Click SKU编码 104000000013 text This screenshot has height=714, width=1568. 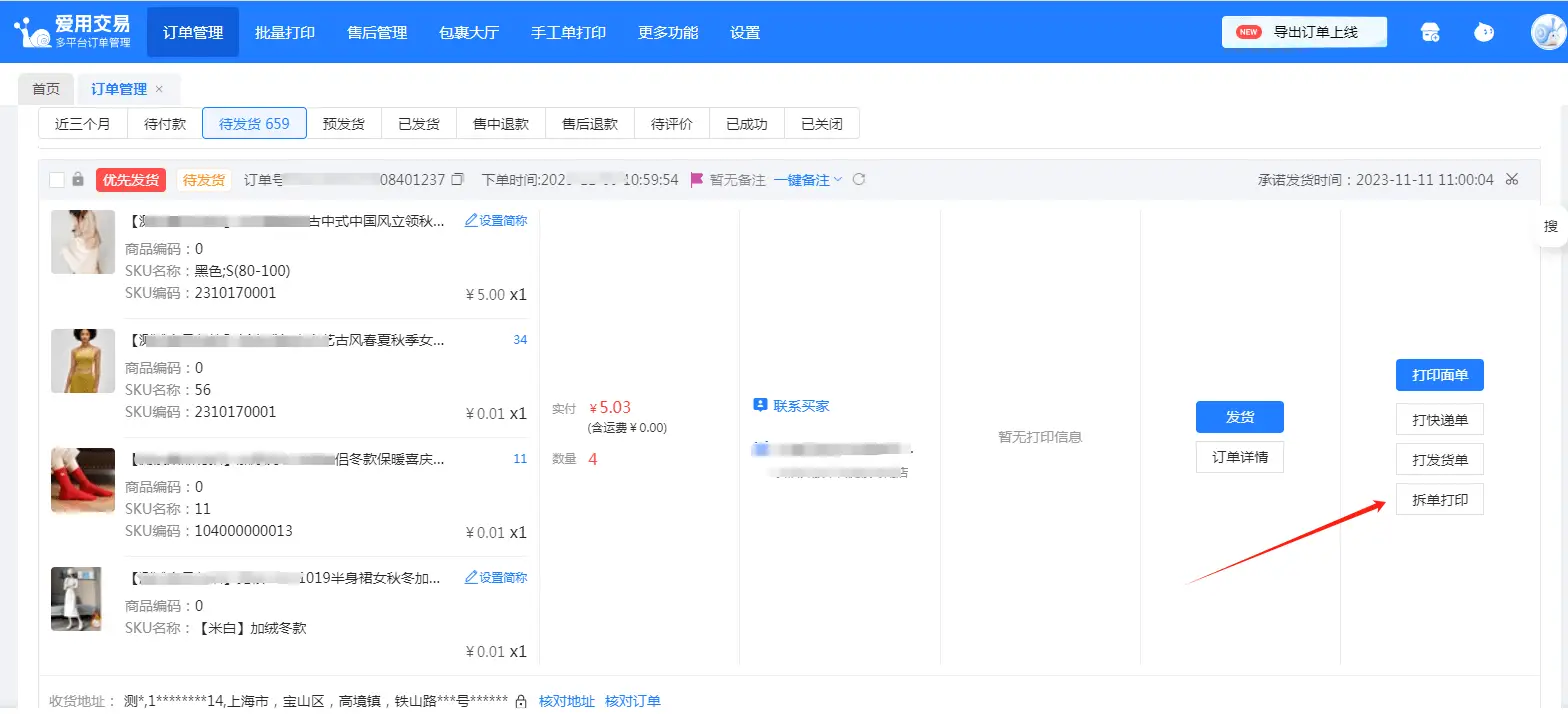pyautogui.click(x=244, y=531)
